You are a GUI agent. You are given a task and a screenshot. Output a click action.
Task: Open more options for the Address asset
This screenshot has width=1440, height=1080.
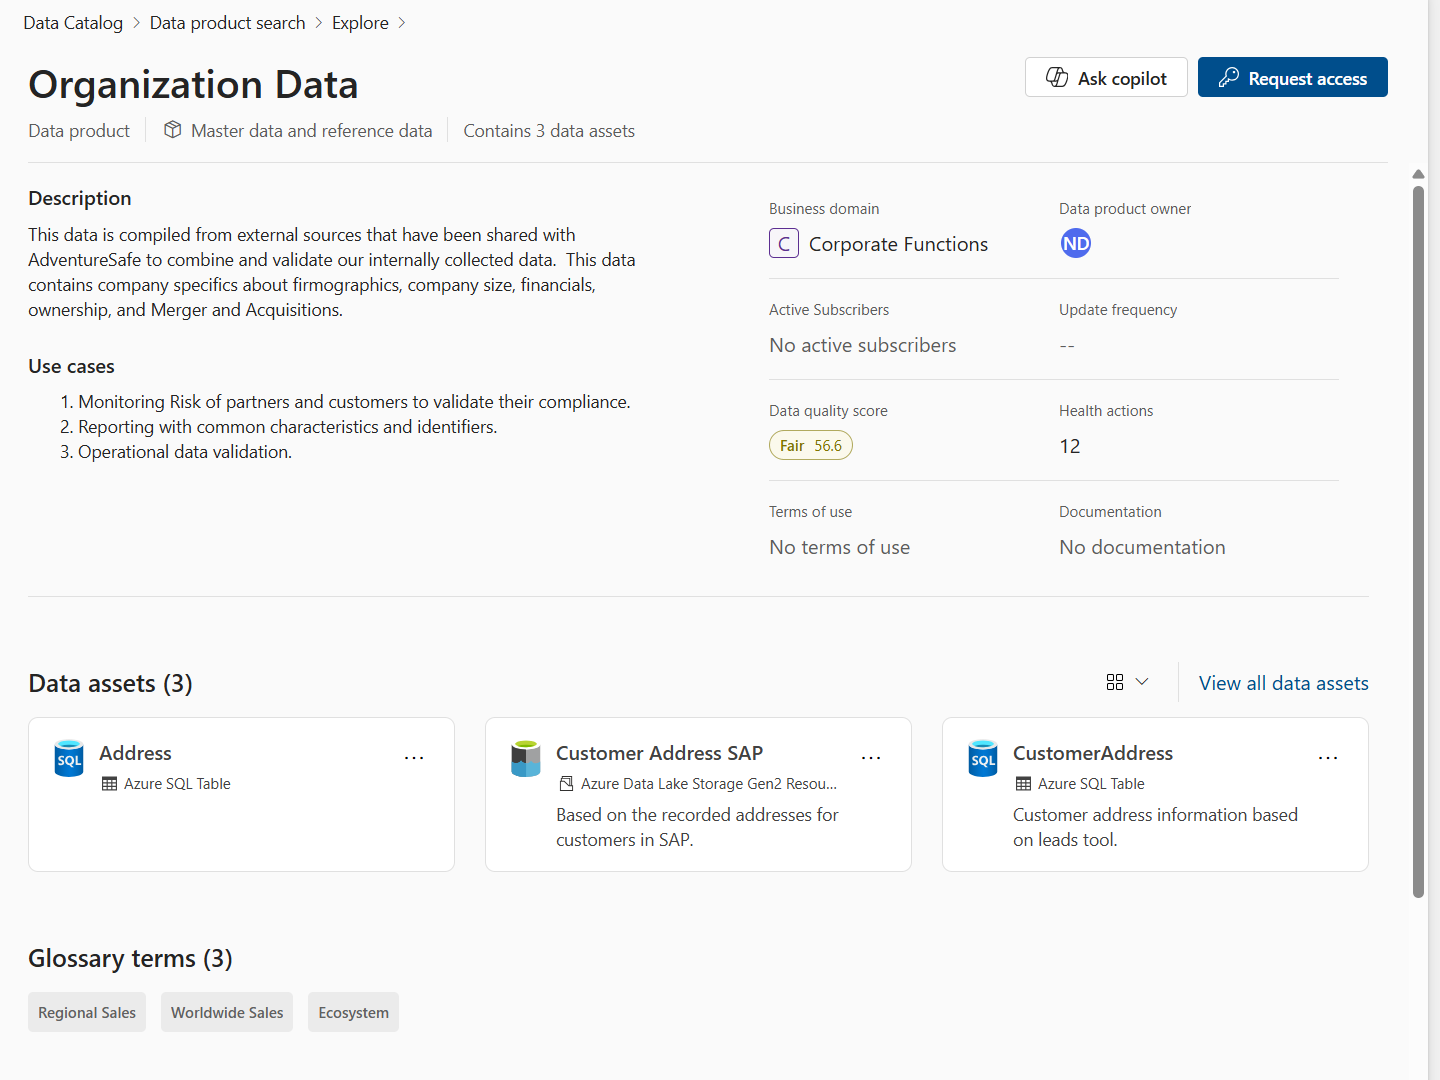tap(414, 758)
